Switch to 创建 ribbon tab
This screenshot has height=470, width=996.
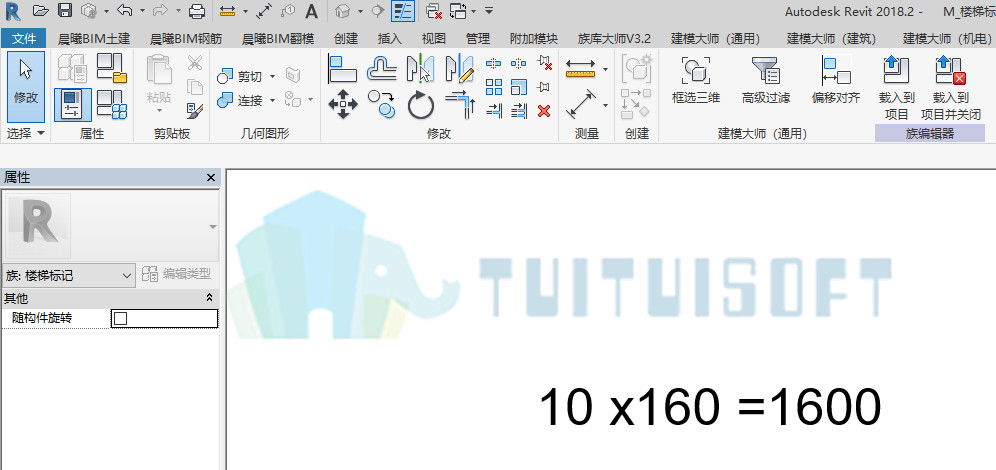[x=346, y=38]
